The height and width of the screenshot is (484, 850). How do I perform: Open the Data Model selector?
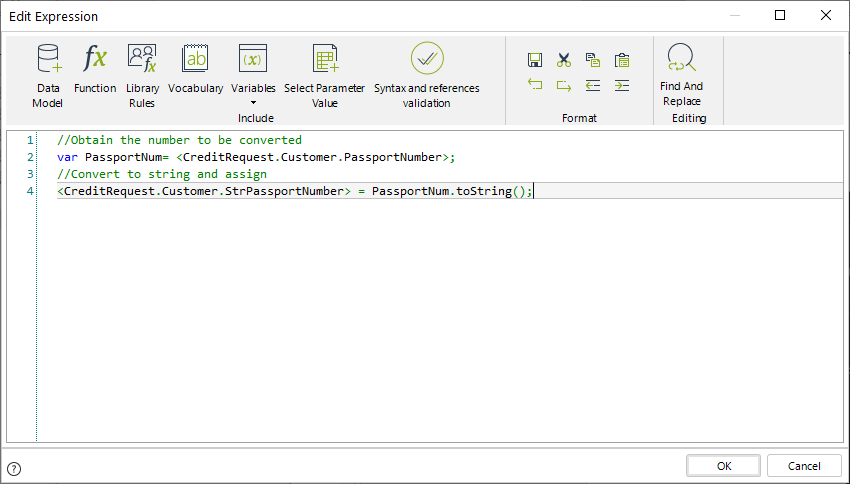[48, 76]
